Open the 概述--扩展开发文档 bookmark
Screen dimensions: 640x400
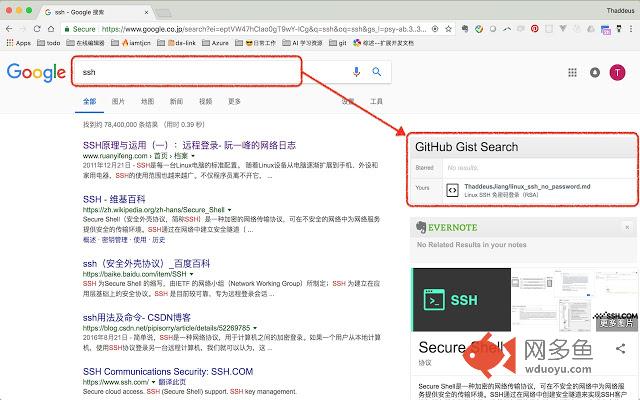pos(383,42)
